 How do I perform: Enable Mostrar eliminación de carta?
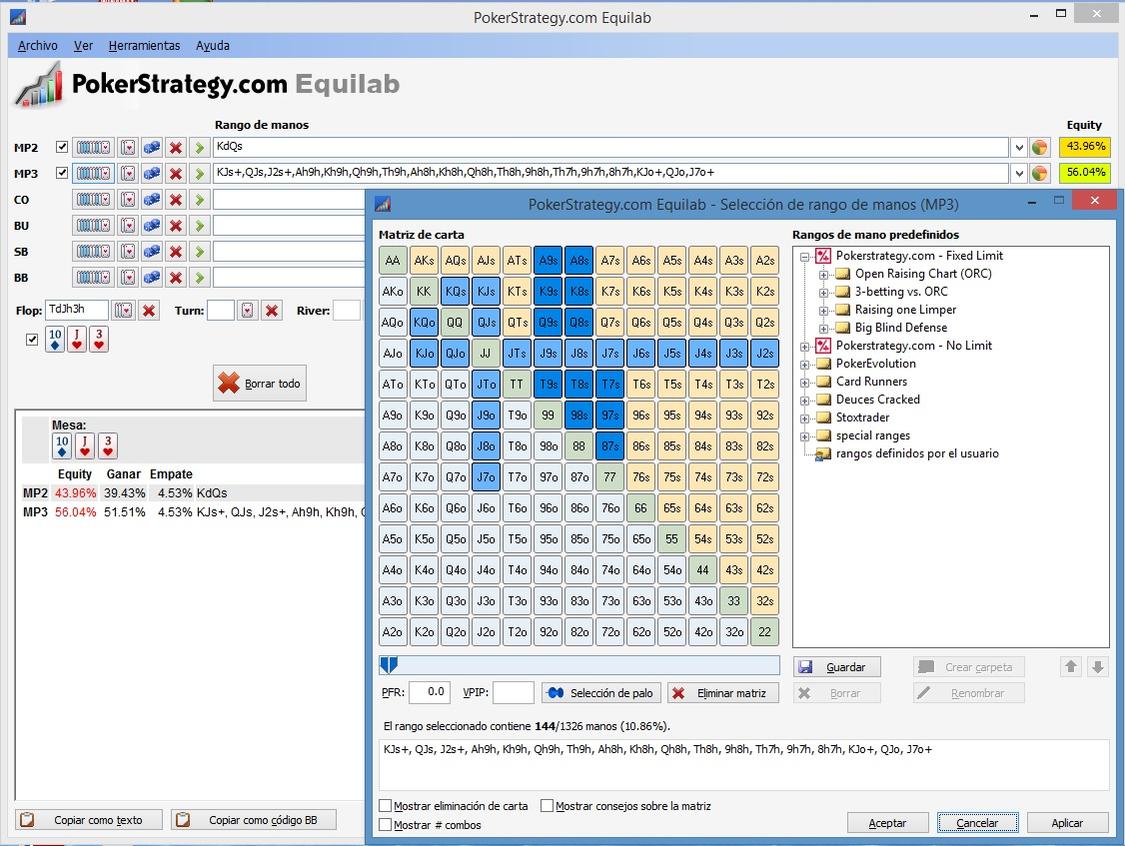coord(385,806)
